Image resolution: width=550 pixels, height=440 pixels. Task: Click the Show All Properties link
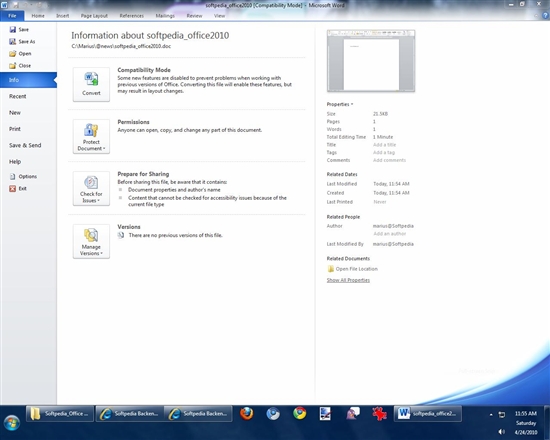[348, 280]
